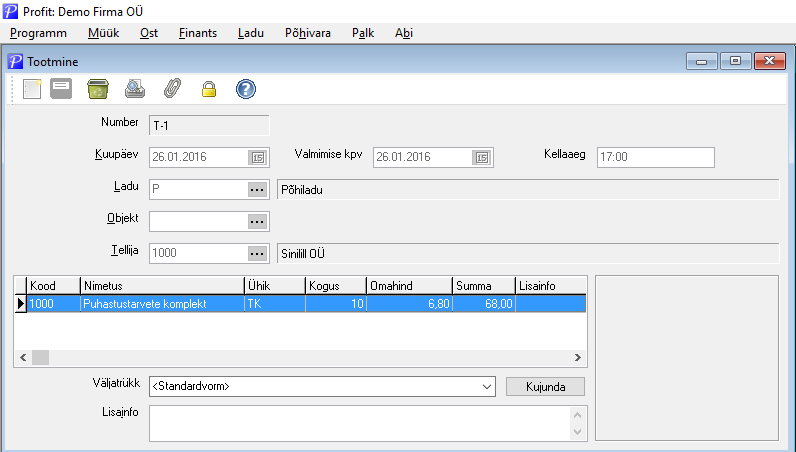The height and width of the screenshot is (452, 796).
Task: Browse objects with Objekt ellipsis button
Action: (x=257, y=221)
